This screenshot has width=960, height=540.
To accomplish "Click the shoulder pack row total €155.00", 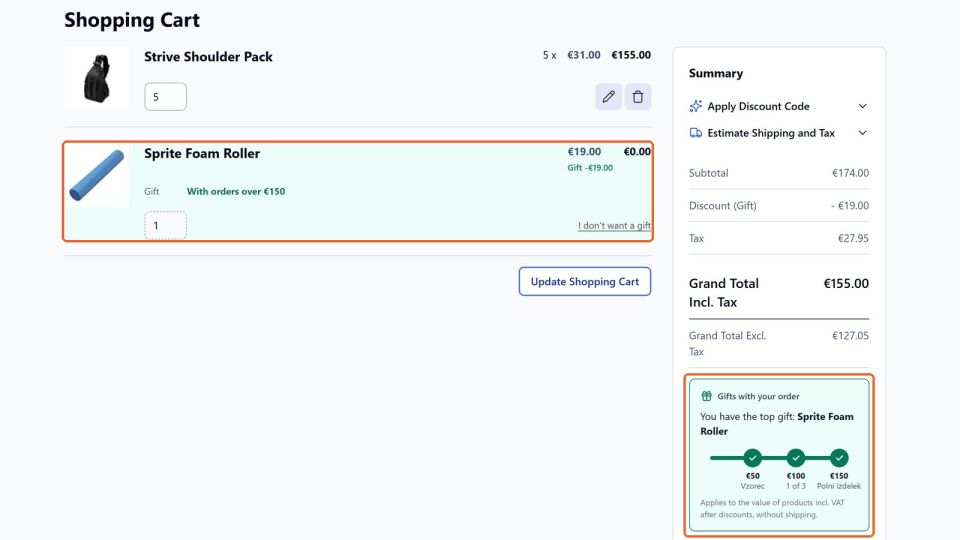I will pyautogui.click(x=631, y=55).
